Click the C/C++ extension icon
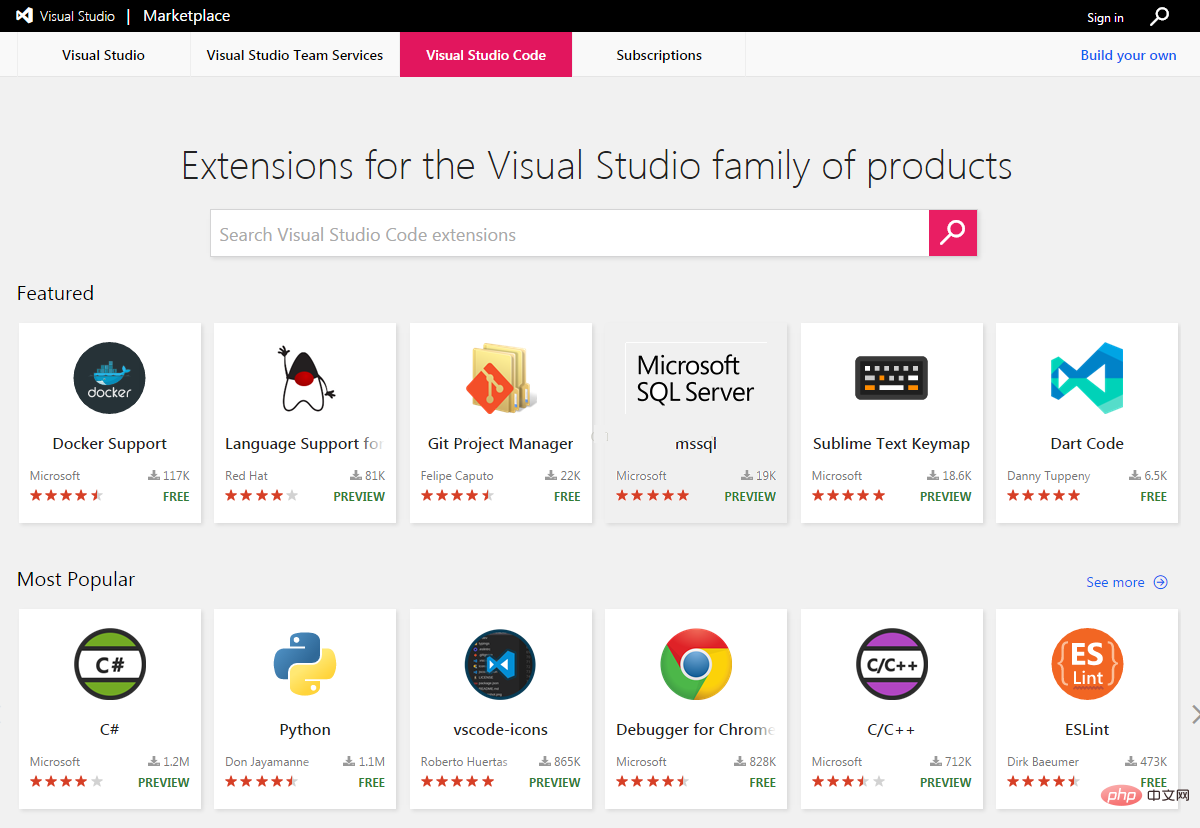Image resolution: width=1200 pixels, height=828 pixels. pyautogui.click(x=891, y=664)
